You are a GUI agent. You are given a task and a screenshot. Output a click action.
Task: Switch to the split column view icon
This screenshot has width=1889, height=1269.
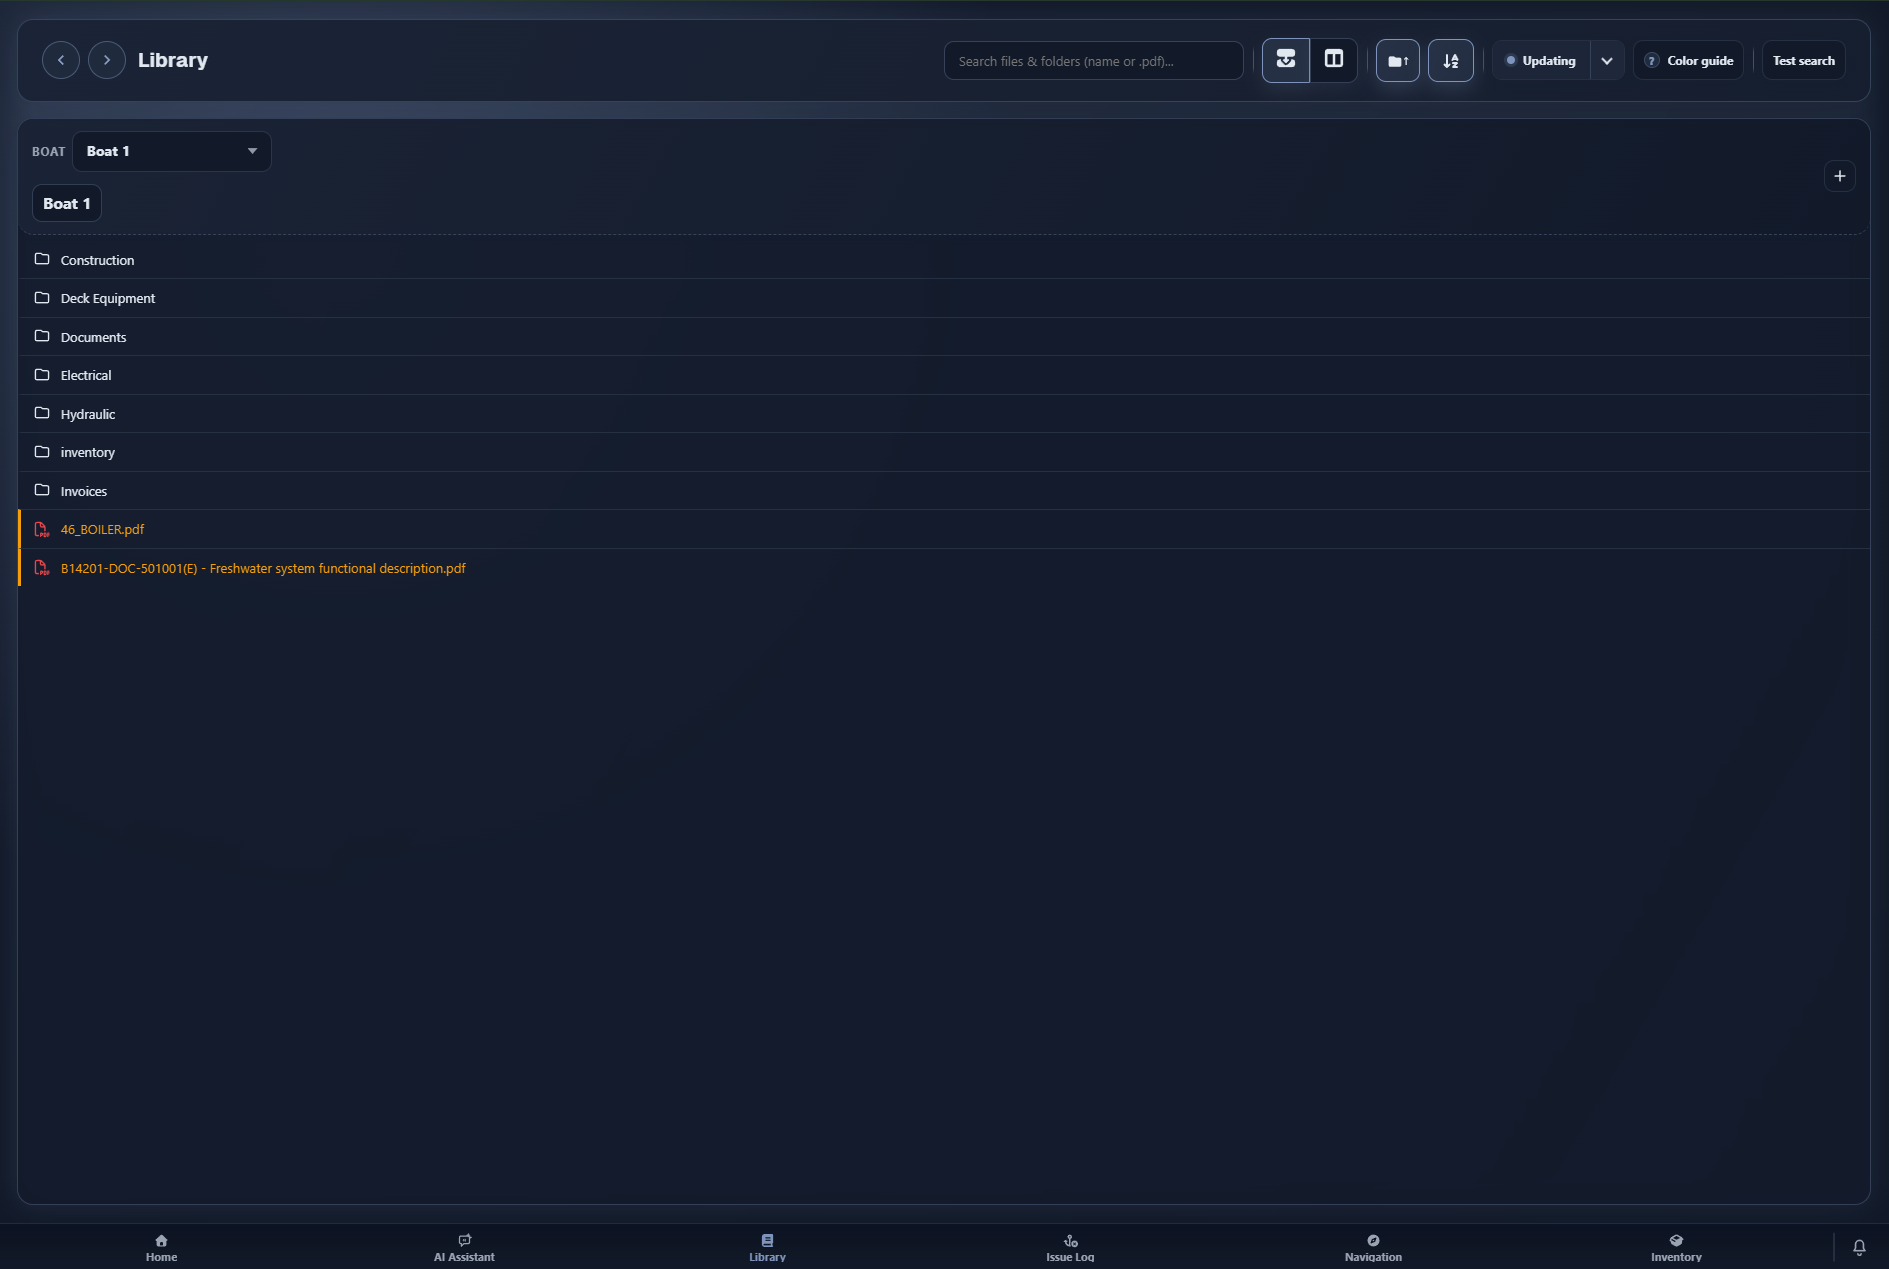pyautogui.click(x=1334, y=60)
